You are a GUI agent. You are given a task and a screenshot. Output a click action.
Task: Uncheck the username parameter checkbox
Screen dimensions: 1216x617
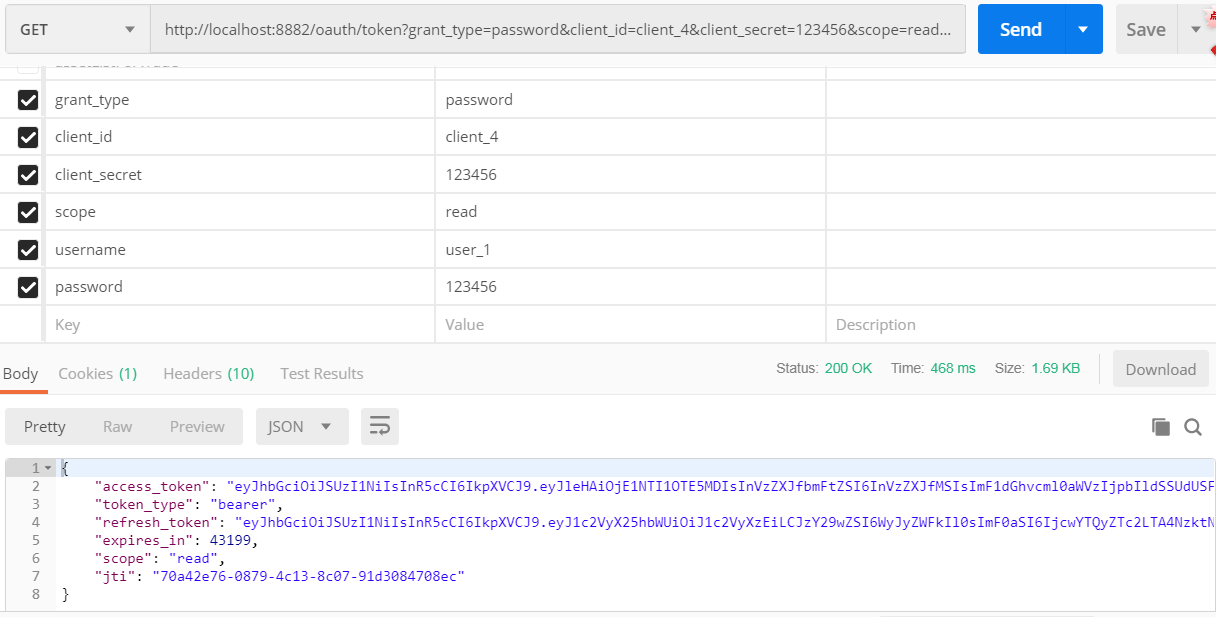[x=28, y=250]
